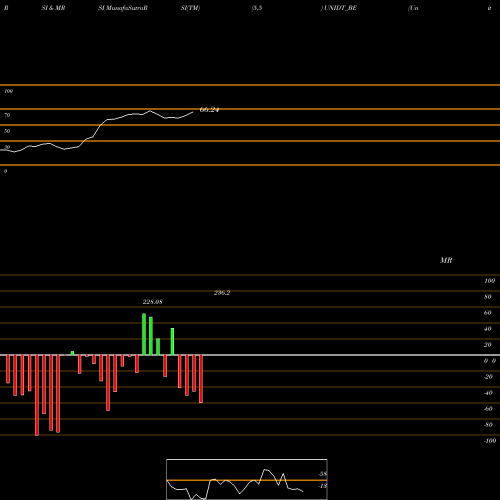
Task: Click the '(5,5' parameter text in header
Action: coord(257,8)
